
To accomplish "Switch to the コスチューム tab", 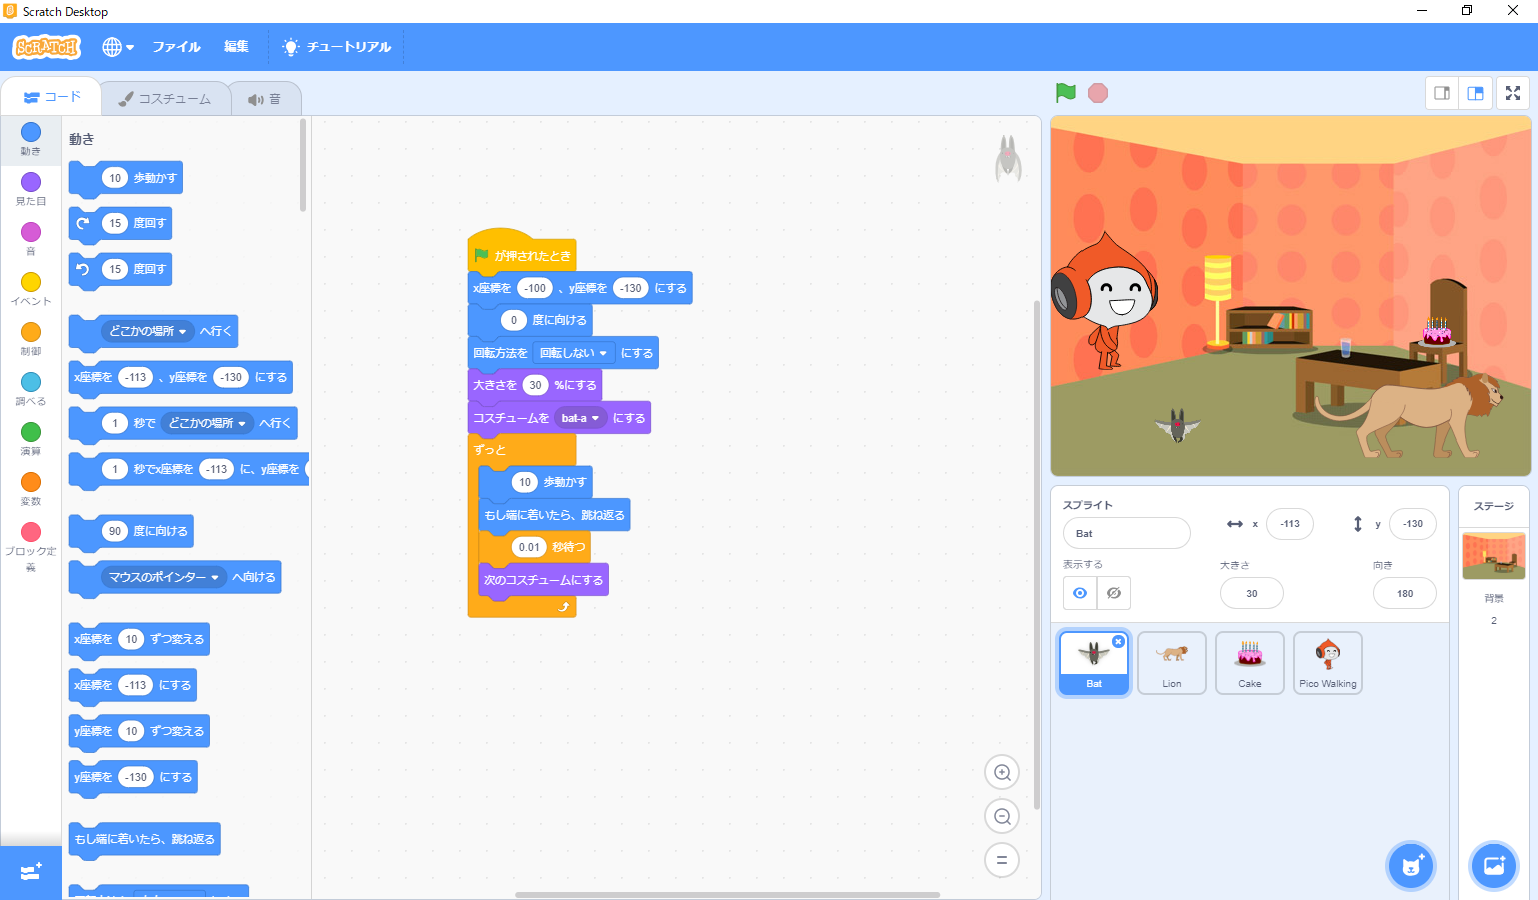I will click(165, 99).
